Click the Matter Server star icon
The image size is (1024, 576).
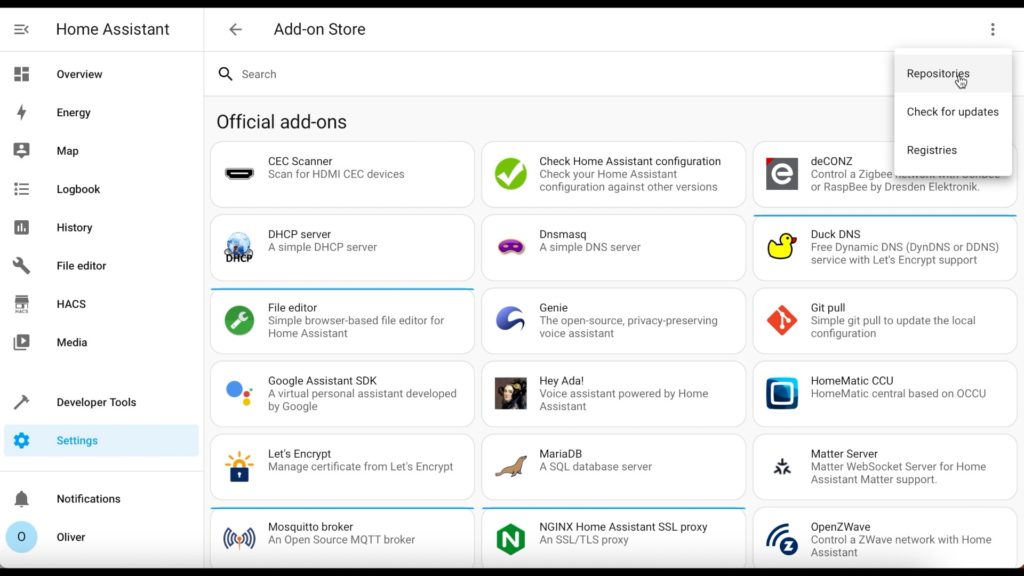(x=782, y=466)
